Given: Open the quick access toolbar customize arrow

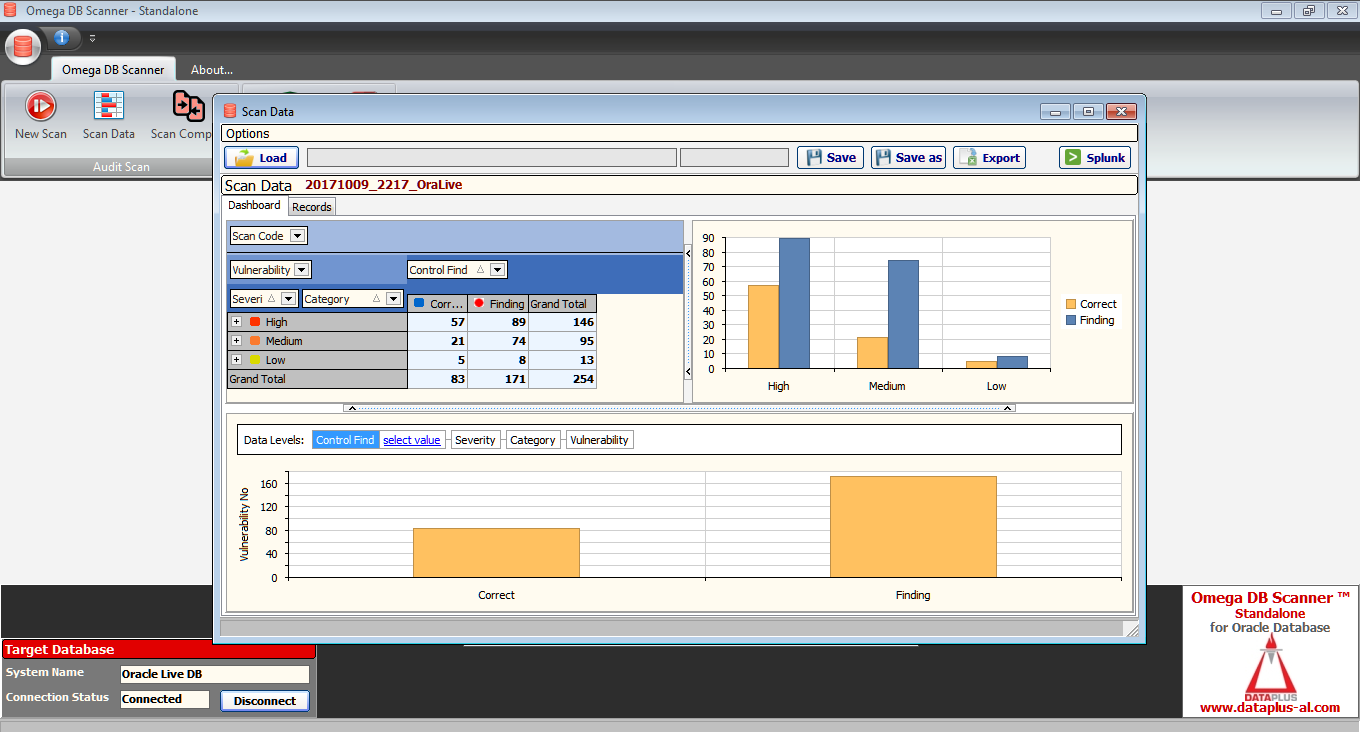Looking at the screenshot, I should coord(92,39).
